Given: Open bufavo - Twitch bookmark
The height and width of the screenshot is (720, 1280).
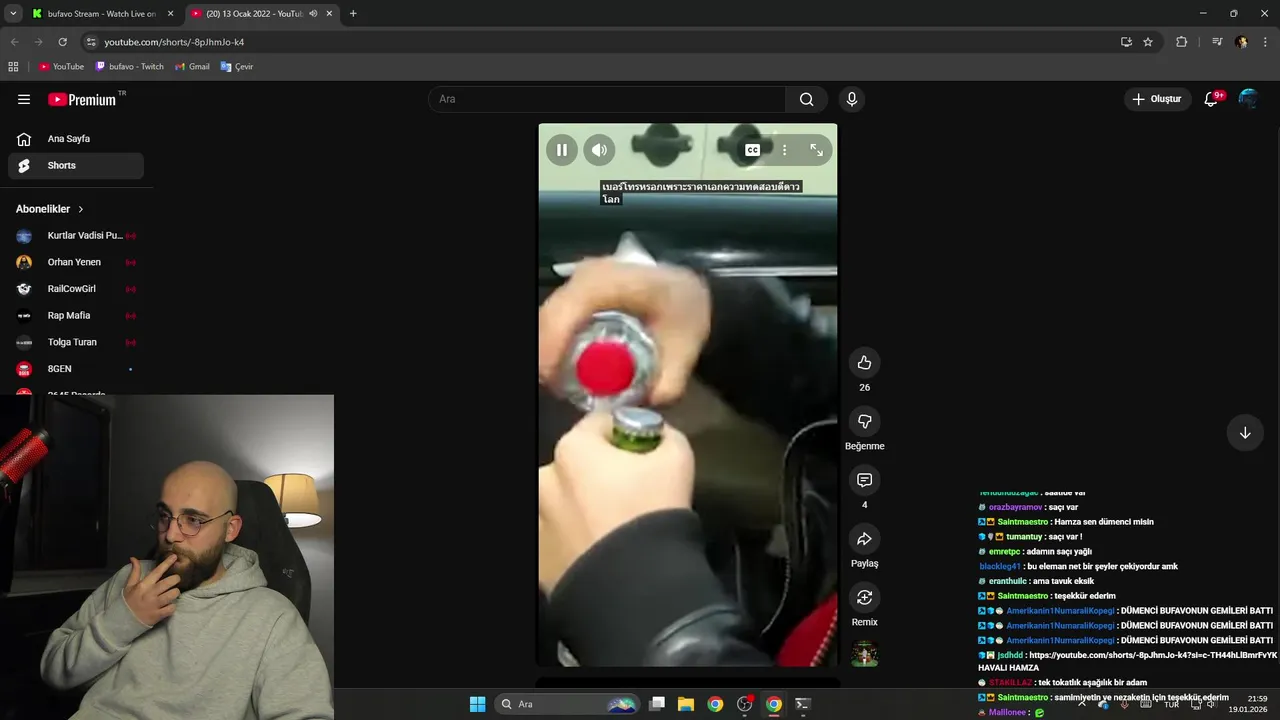Looking at the screenshot, I should pyautogui.click(x=130, y=67).
